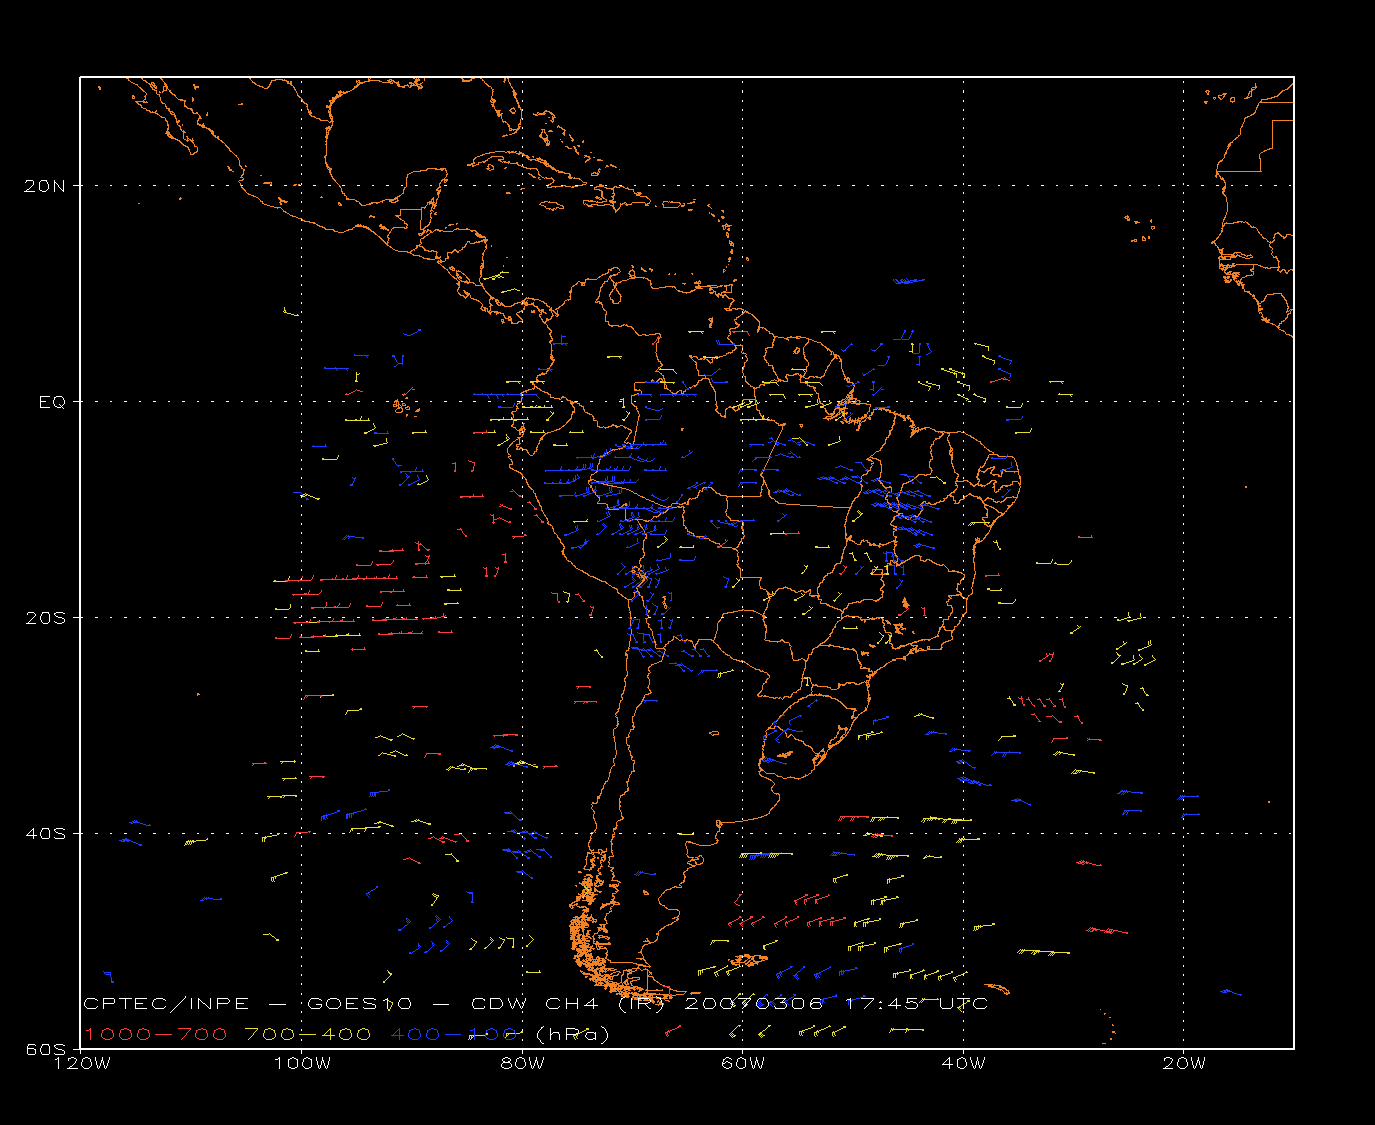Screen dimensions: 1375x1125
Task: Select the 20S latitude label
Action: coord(47,618)
